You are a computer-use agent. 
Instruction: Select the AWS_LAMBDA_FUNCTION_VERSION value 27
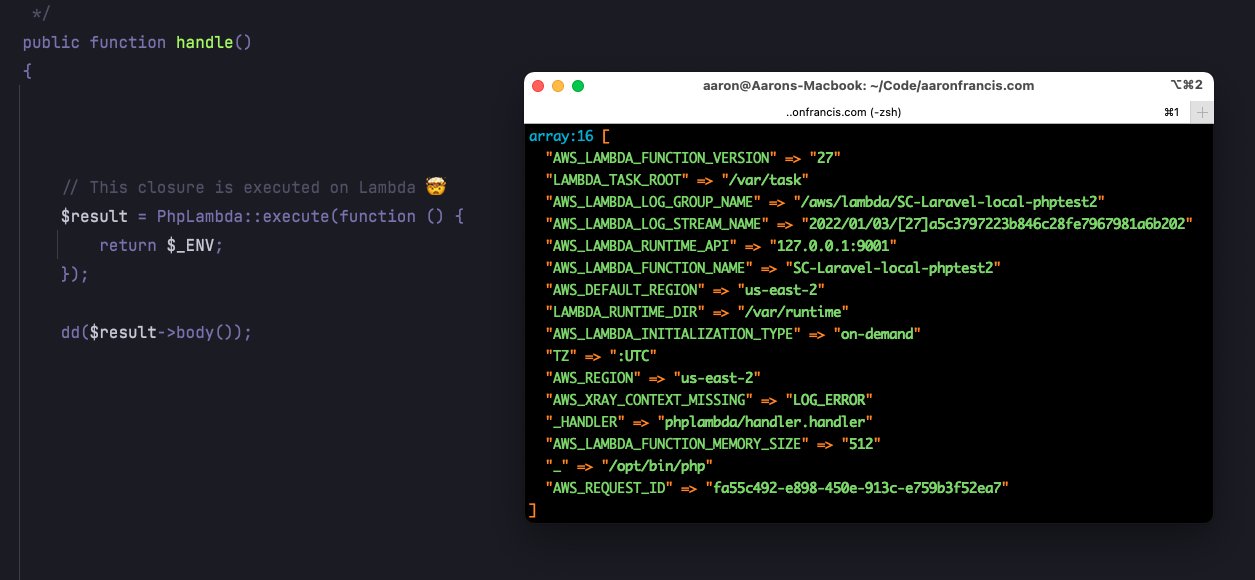828,157
